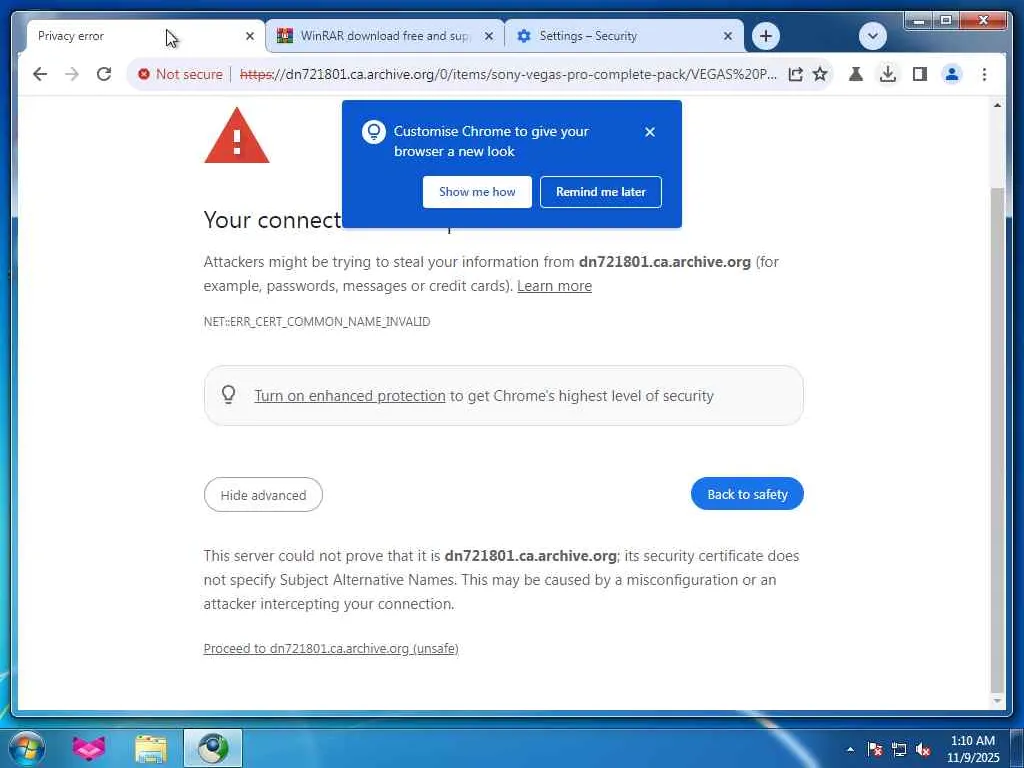Open Windows Explorer from the taskbar
1024x768 pixels.
[x=151, y=748]
